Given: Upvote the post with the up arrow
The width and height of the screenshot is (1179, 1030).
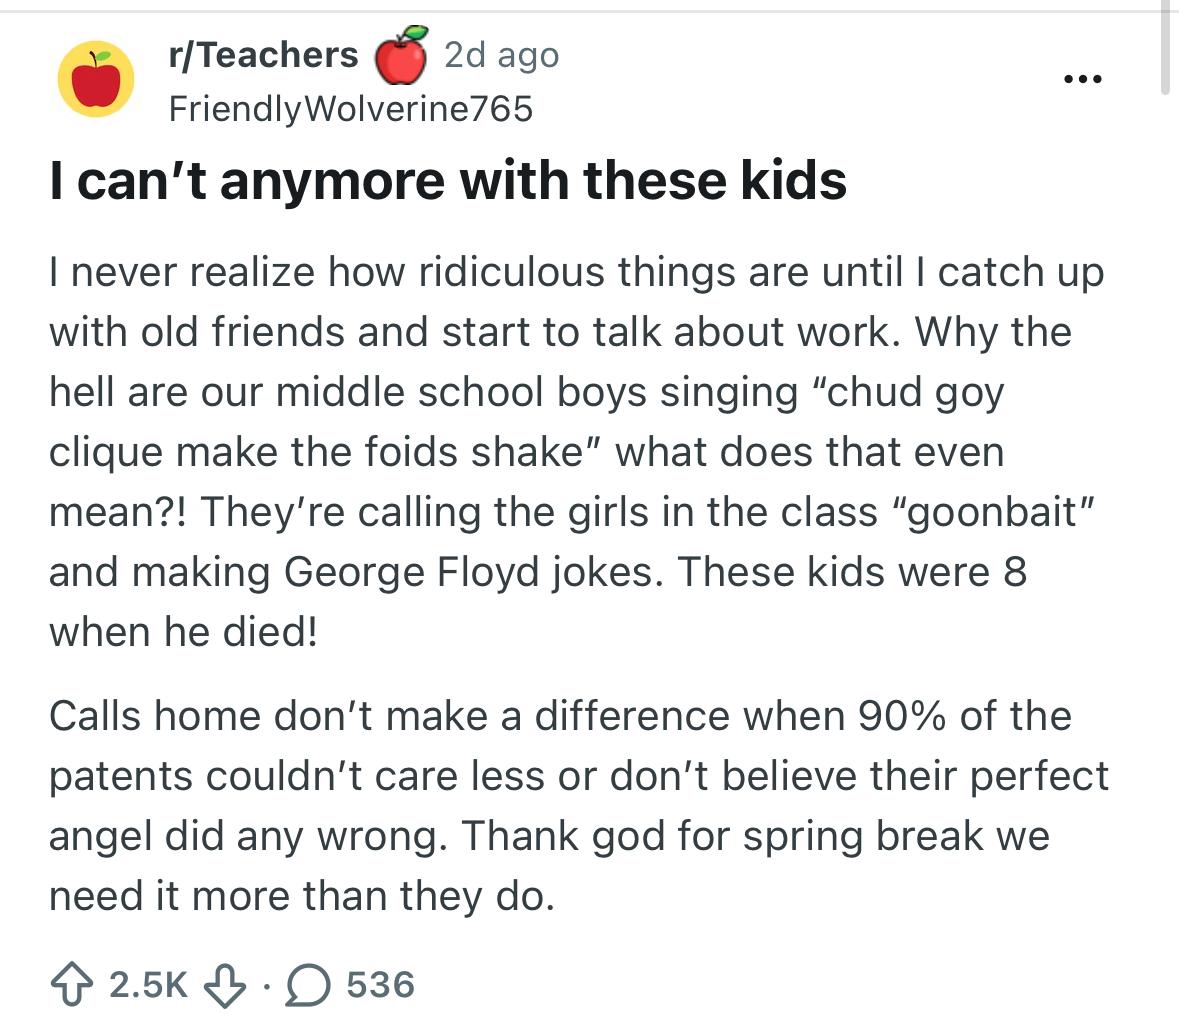Looking at the screenshot, I should (x=72, y=984).
